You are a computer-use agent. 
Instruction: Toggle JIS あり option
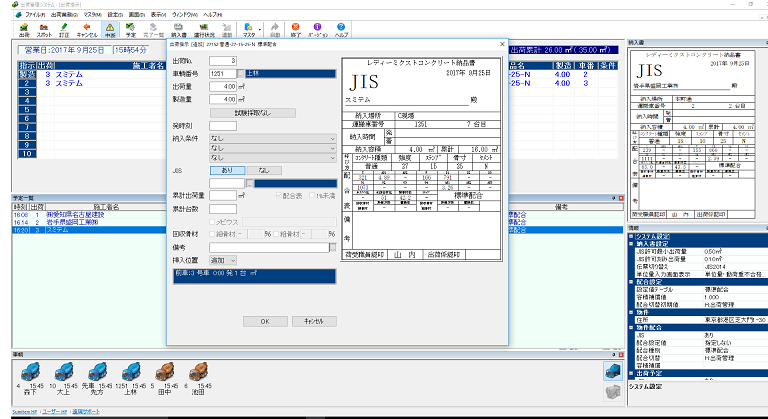[x=227, y=171]
